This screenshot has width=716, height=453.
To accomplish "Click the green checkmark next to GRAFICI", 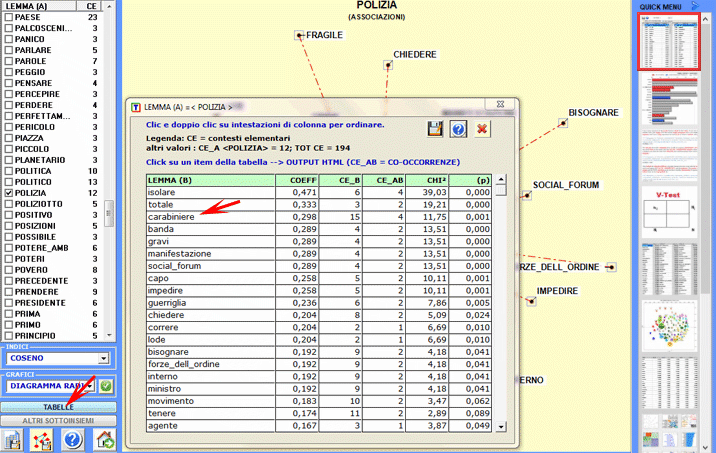I will [106, 386].
